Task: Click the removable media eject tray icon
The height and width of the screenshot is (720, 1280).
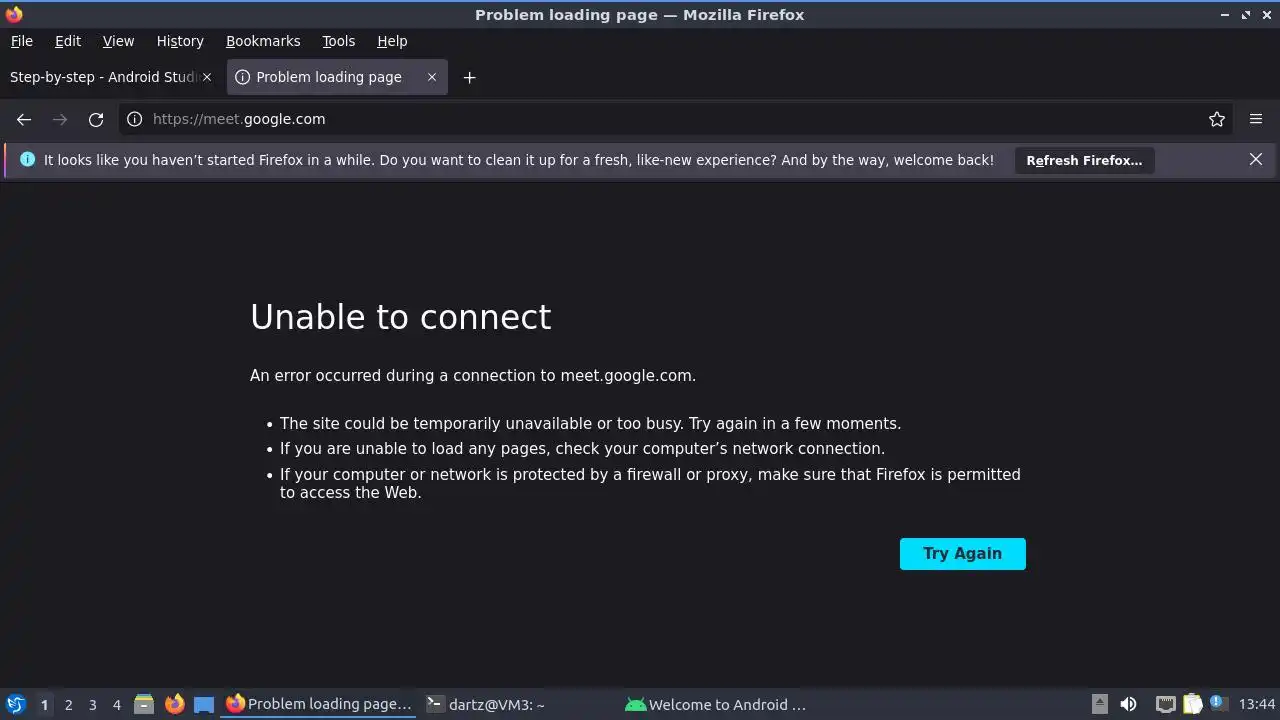Action: click(x=1100, y=704)
